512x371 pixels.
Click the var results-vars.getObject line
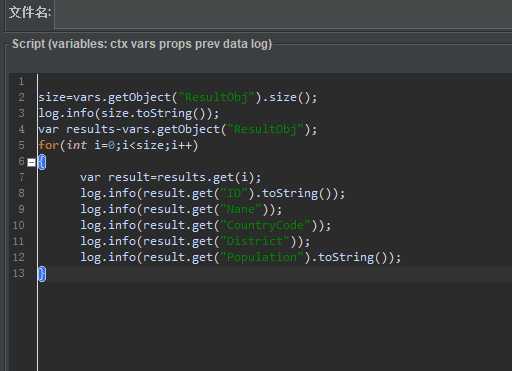click(x=178, y=129)
